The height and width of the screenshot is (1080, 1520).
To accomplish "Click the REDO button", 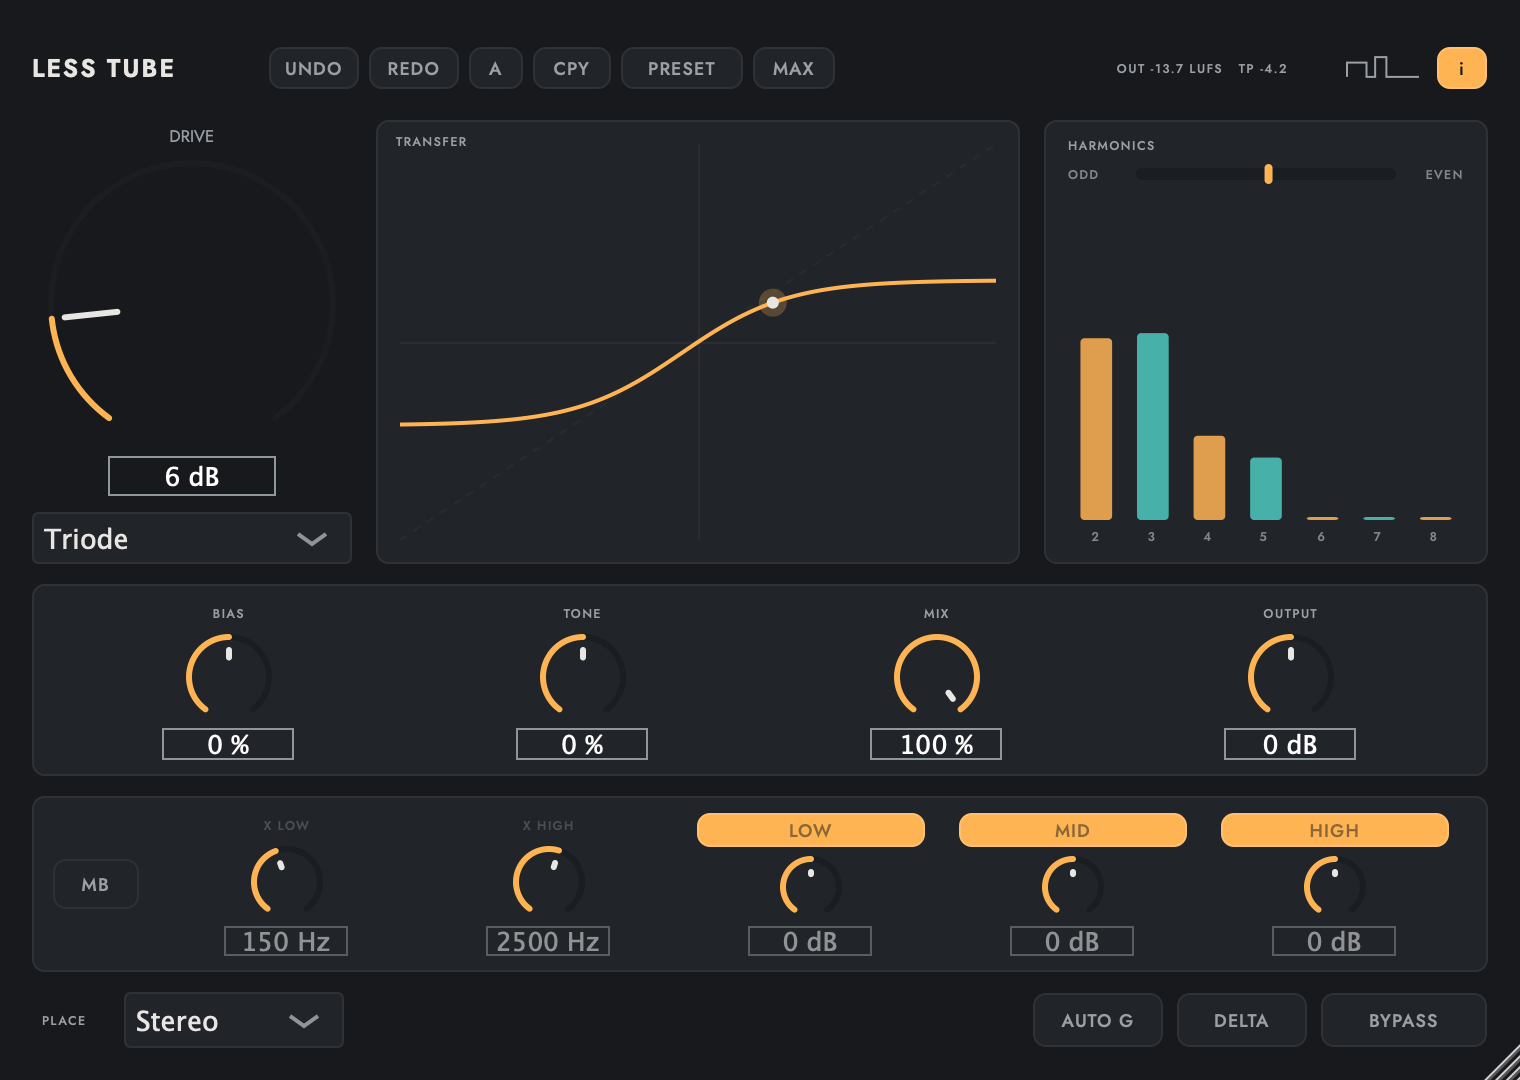I will point(413,68).
